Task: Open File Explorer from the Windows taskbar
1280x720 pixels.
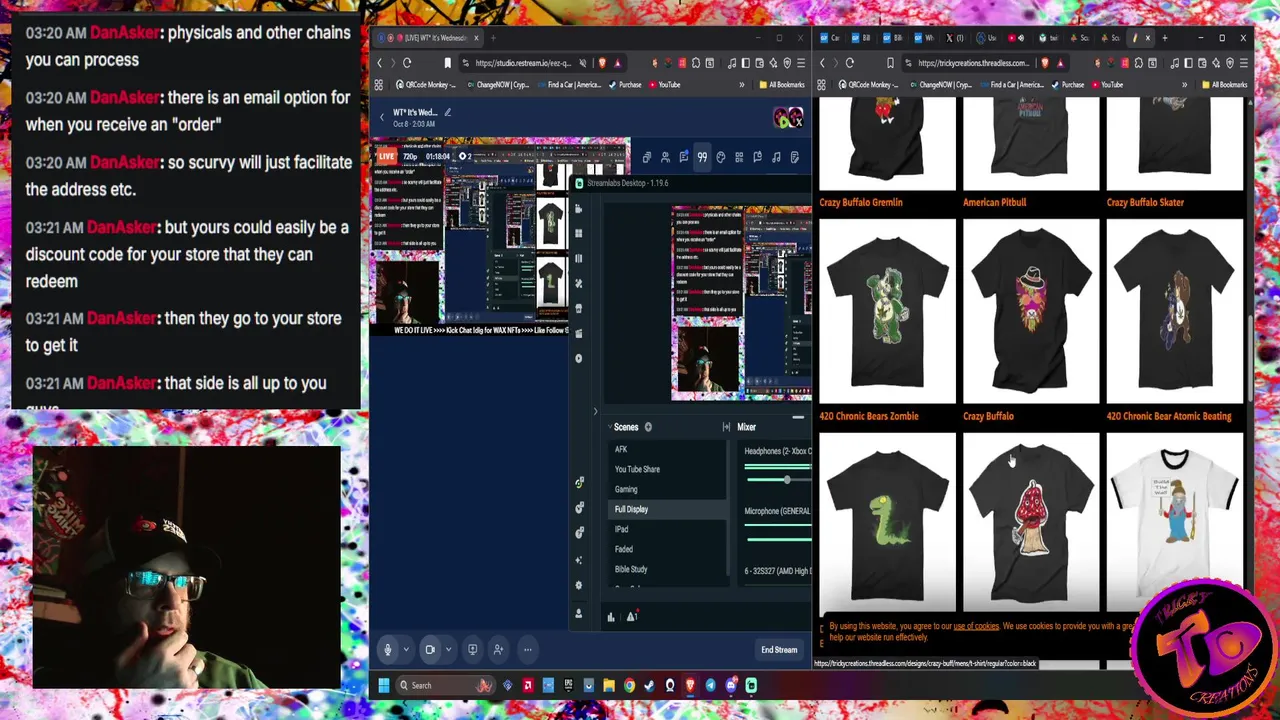Action: (x=608, y=685)
